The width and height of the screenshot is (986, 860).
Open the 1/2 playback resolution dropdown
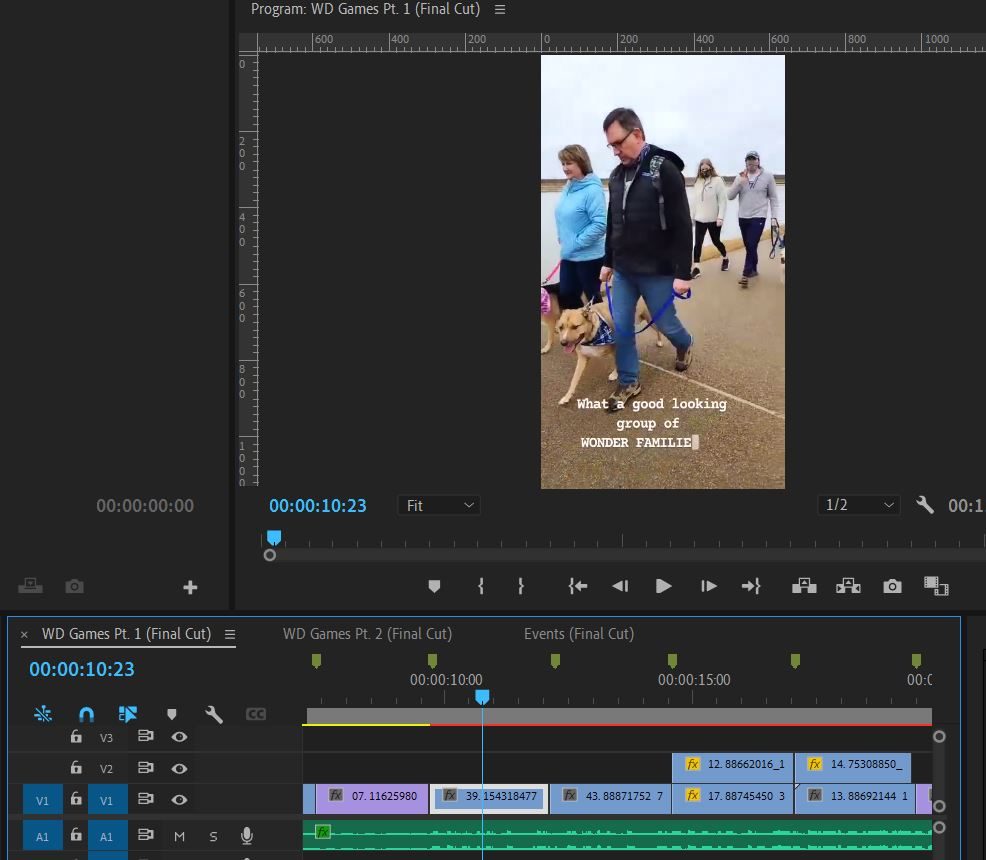(x=858, y=505)
